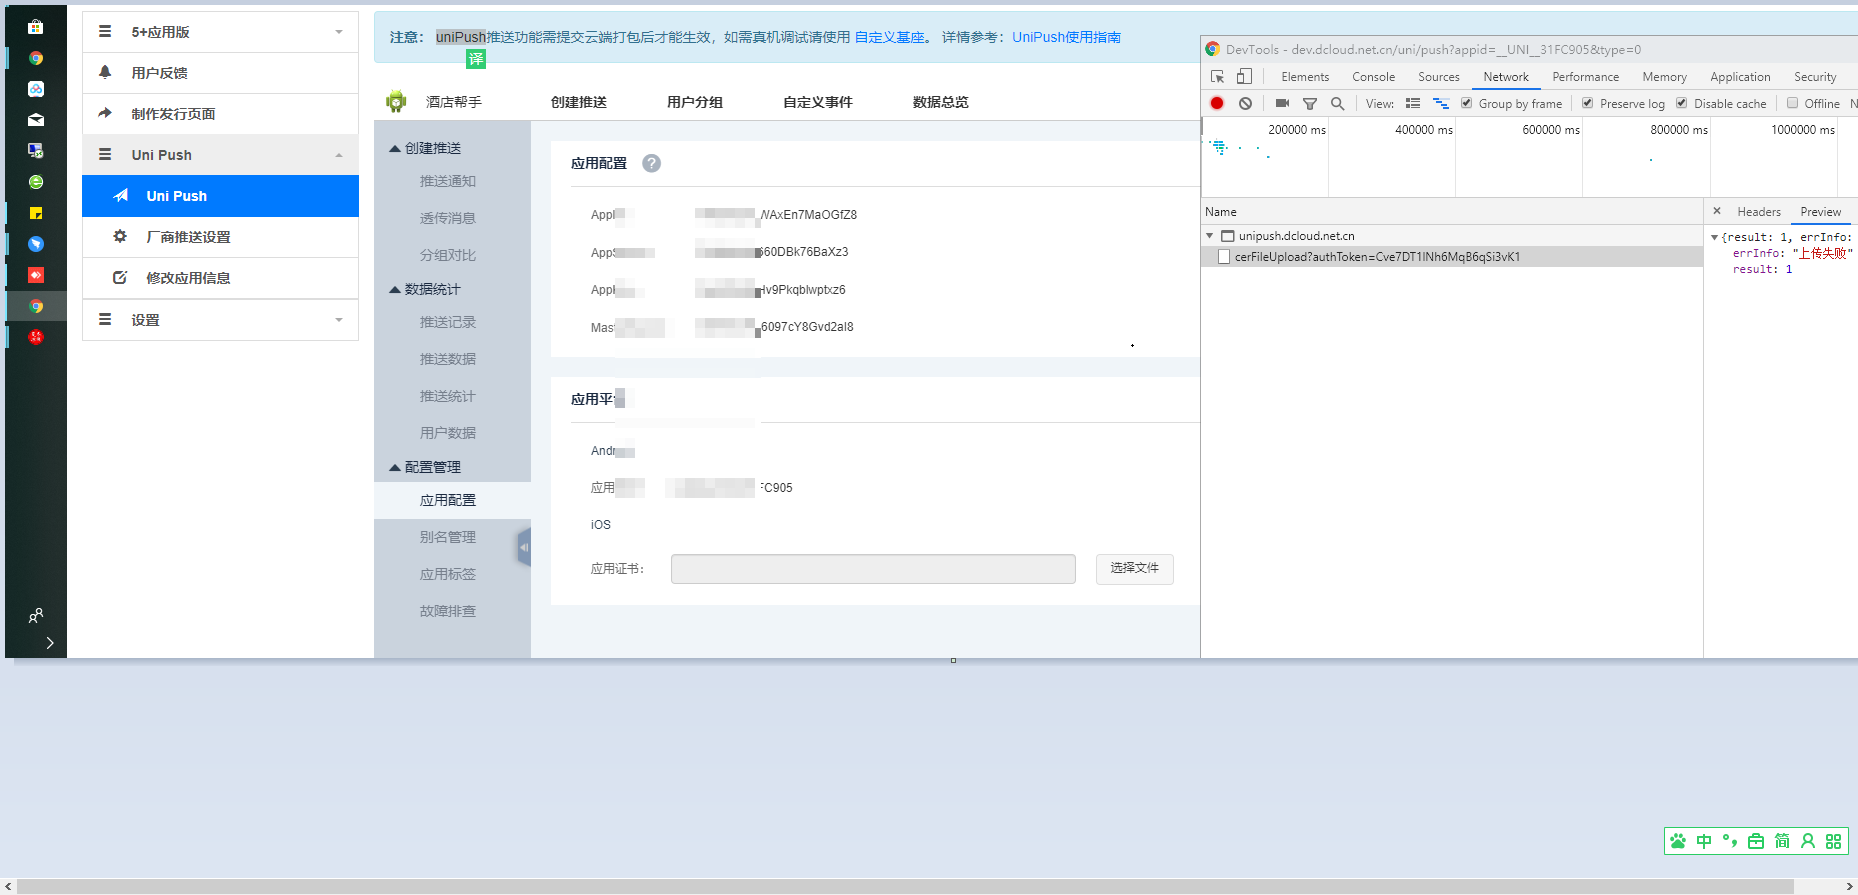
Task: Open the 数据总览 top navigation tab
Action: point(941,102)
